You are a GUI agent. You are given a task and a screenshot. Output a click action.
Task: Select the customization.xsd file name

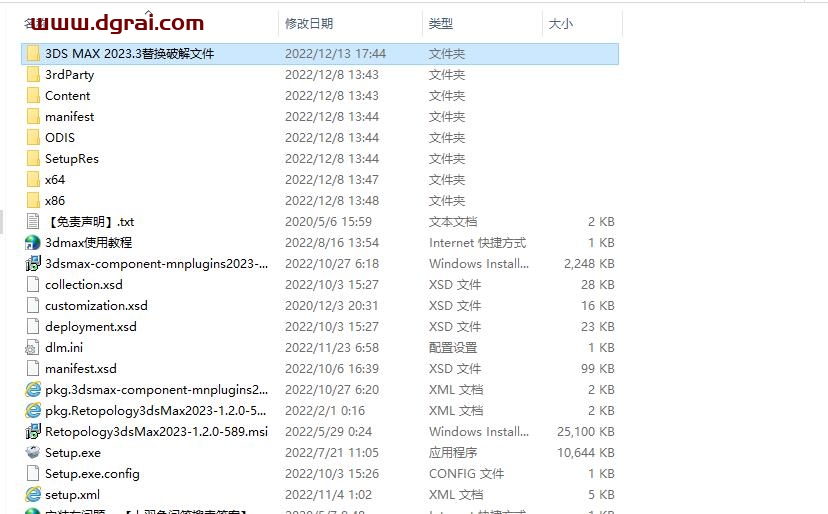(96, 305)
